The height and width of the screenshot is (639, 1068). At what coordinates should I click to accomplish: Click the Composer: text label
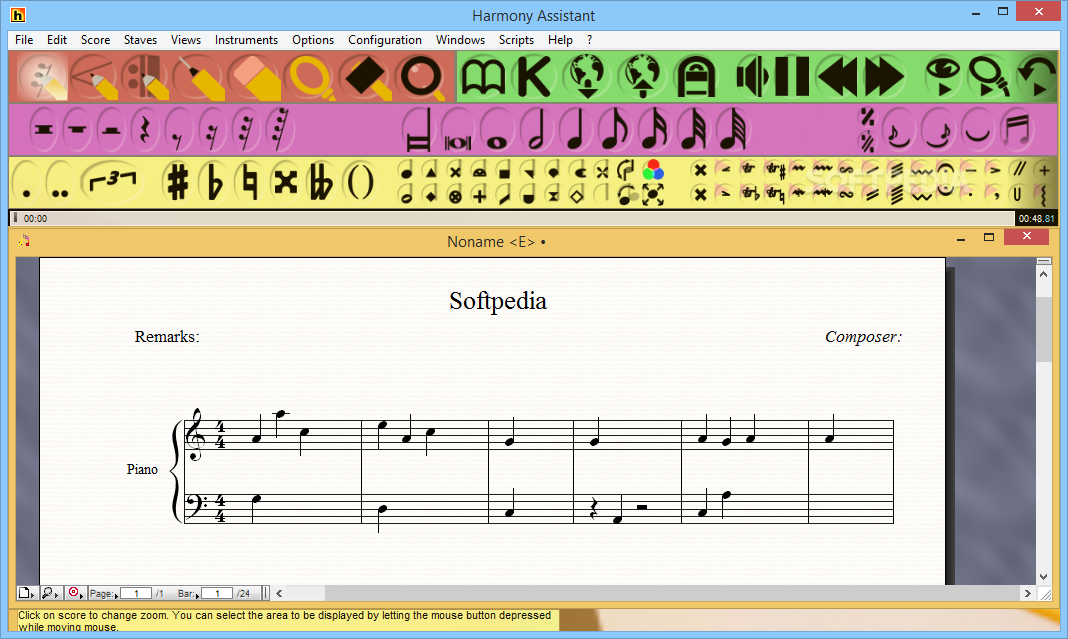(x=863, y=337)
